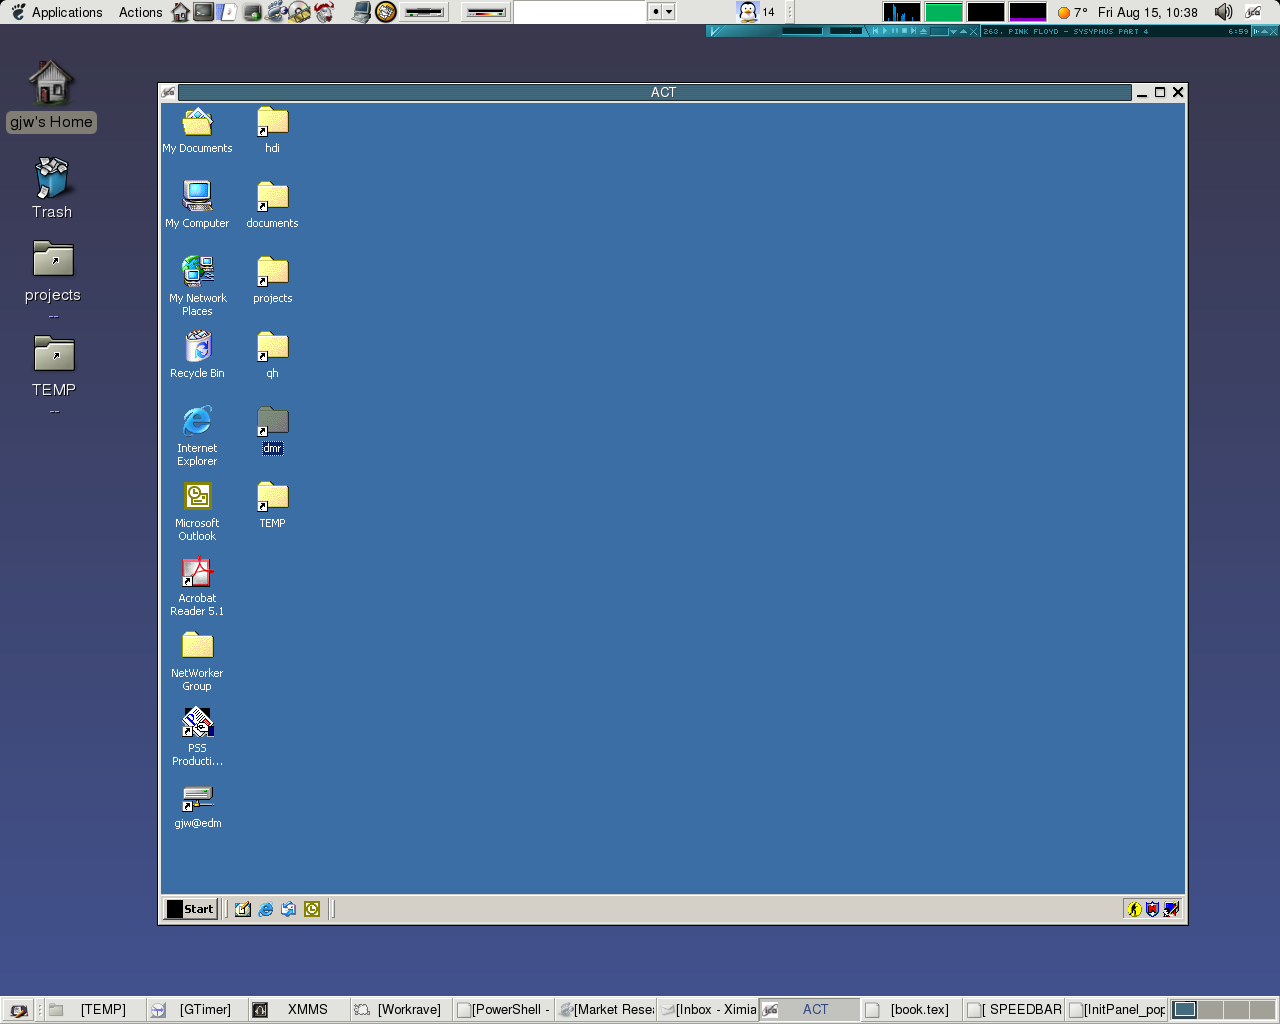Open My Computer in the ACT window
This screenshot has width=1280, height=1024.
point(196,196)
